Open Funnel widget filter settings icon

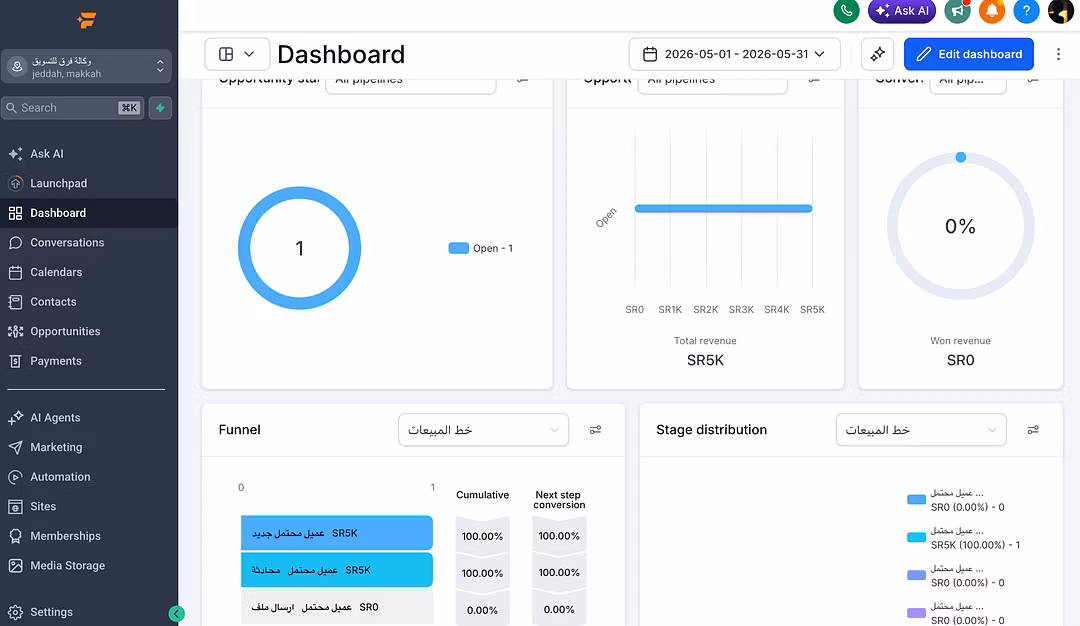(595, 430)
